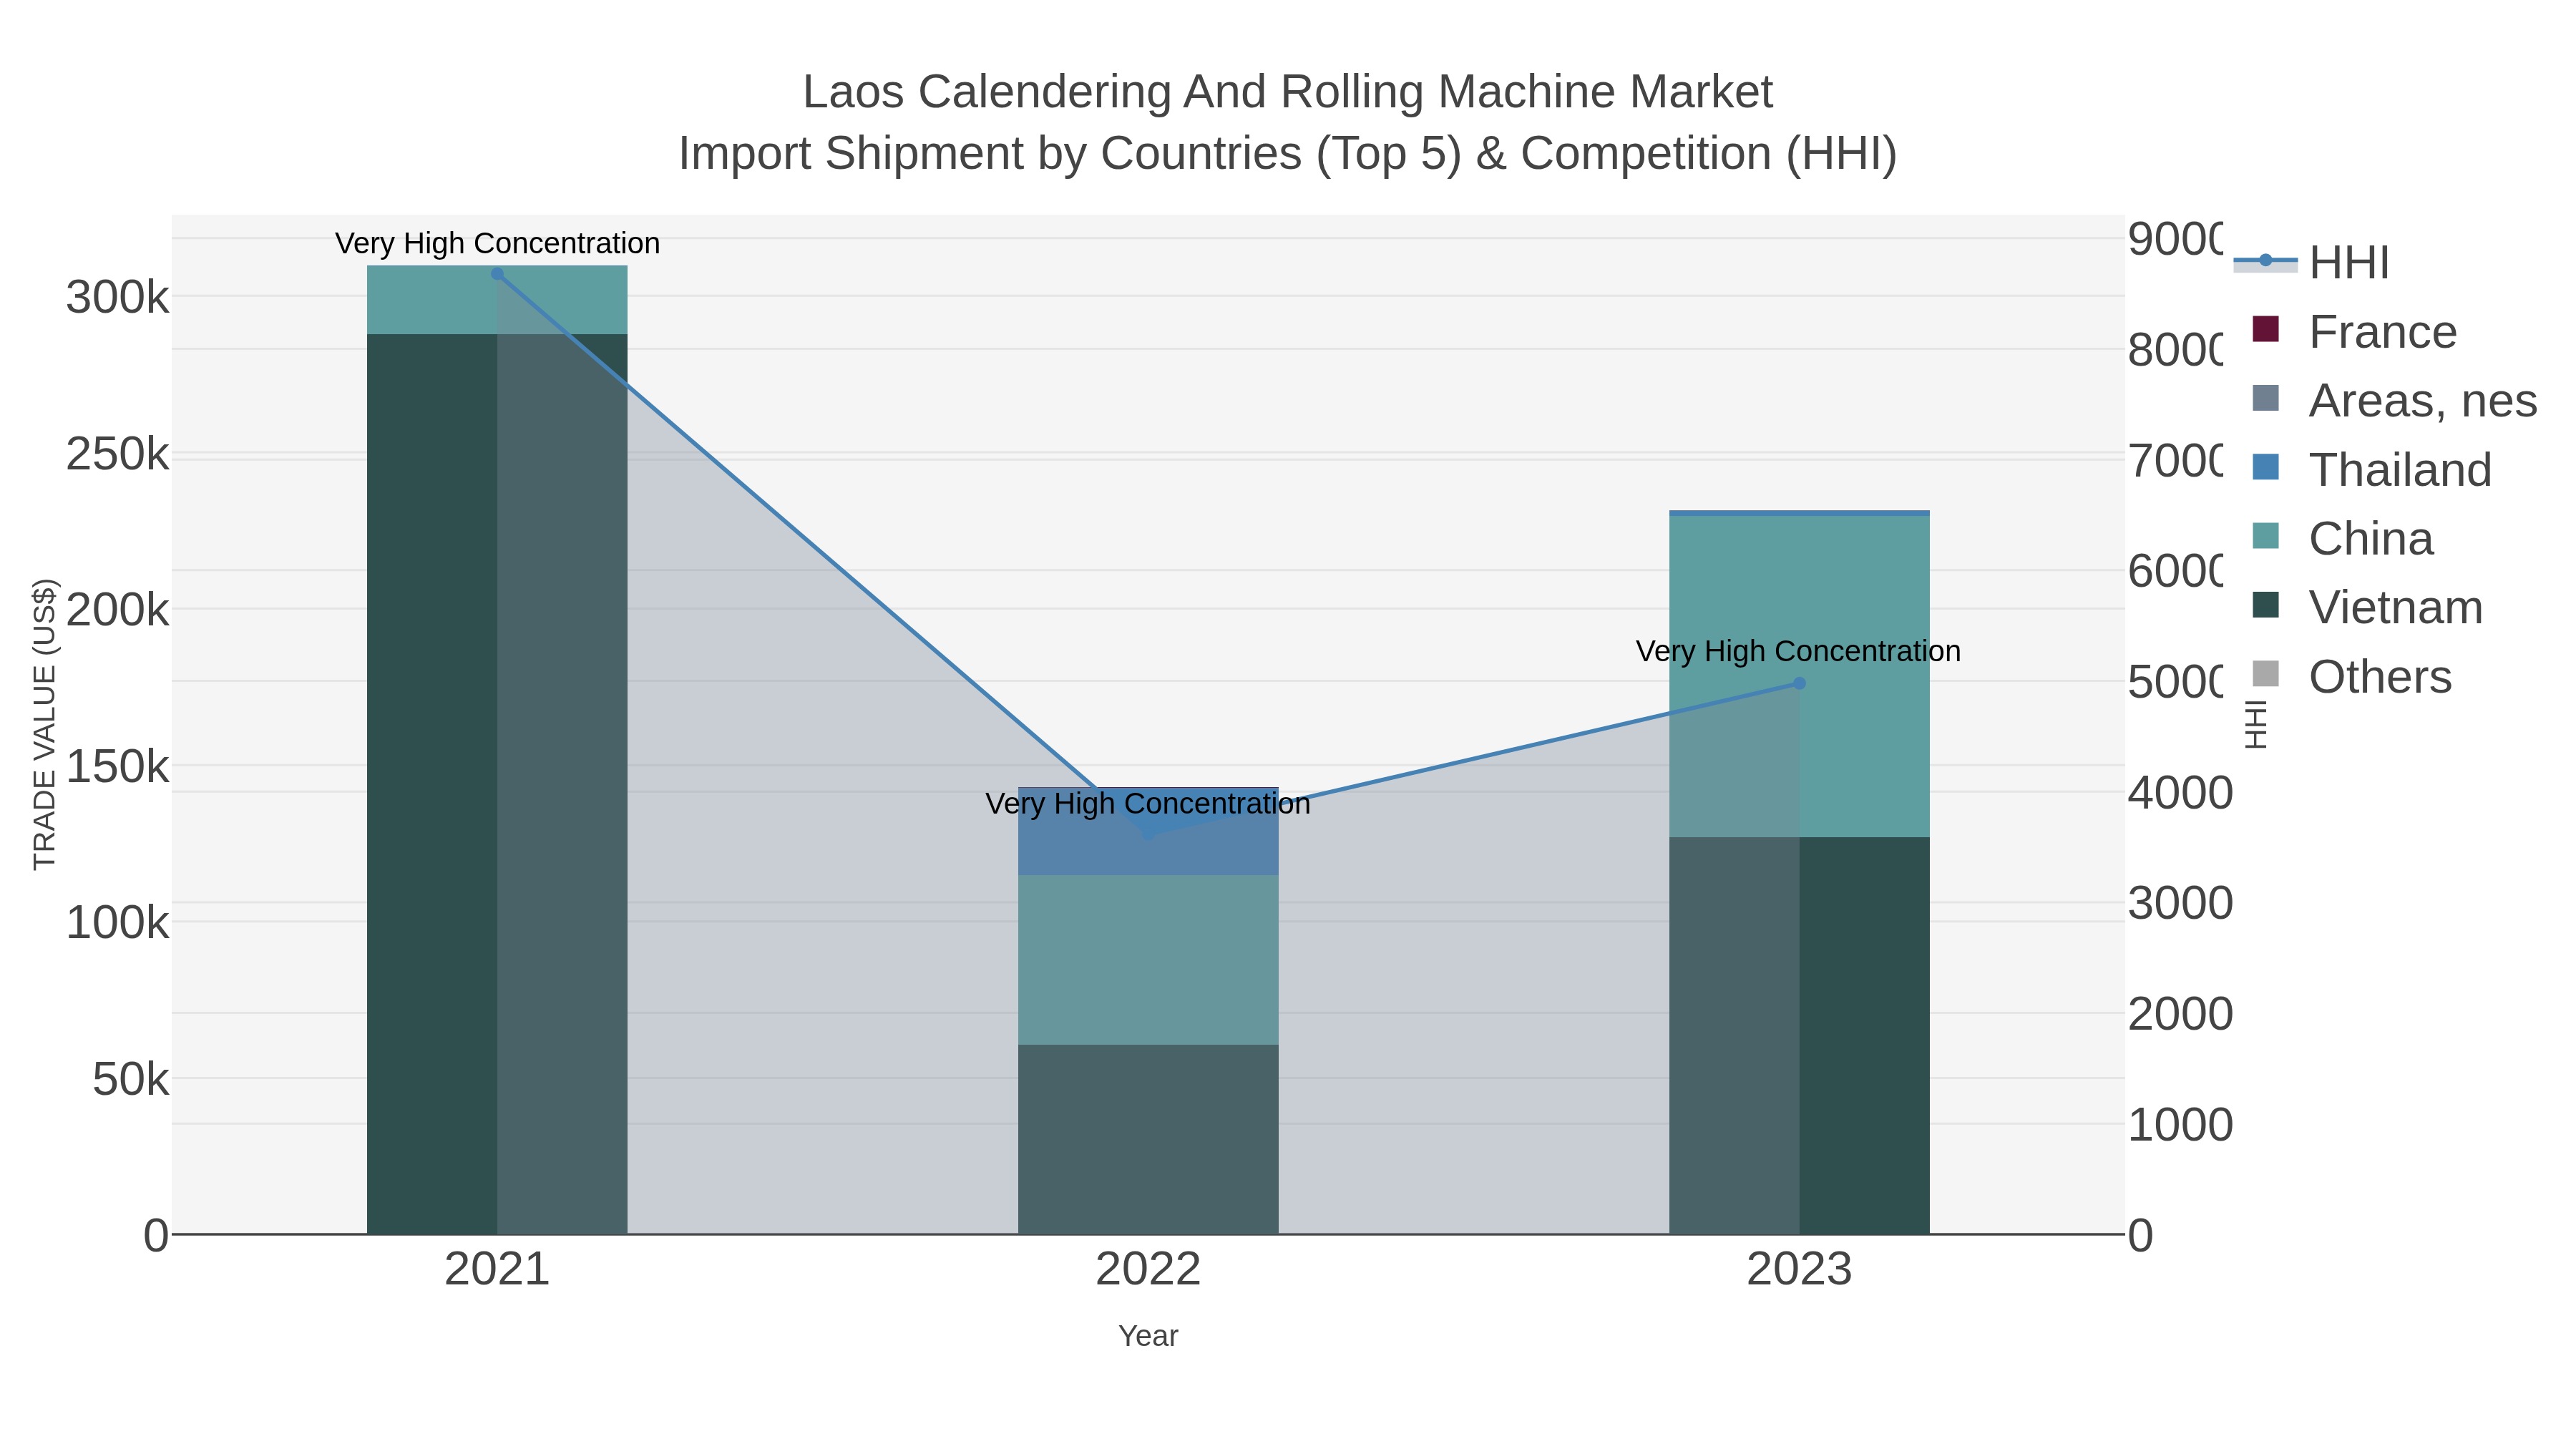Toggle the Vietnam series legend label
The width and height of the screenshot is (2576, 1449).
2396,608
